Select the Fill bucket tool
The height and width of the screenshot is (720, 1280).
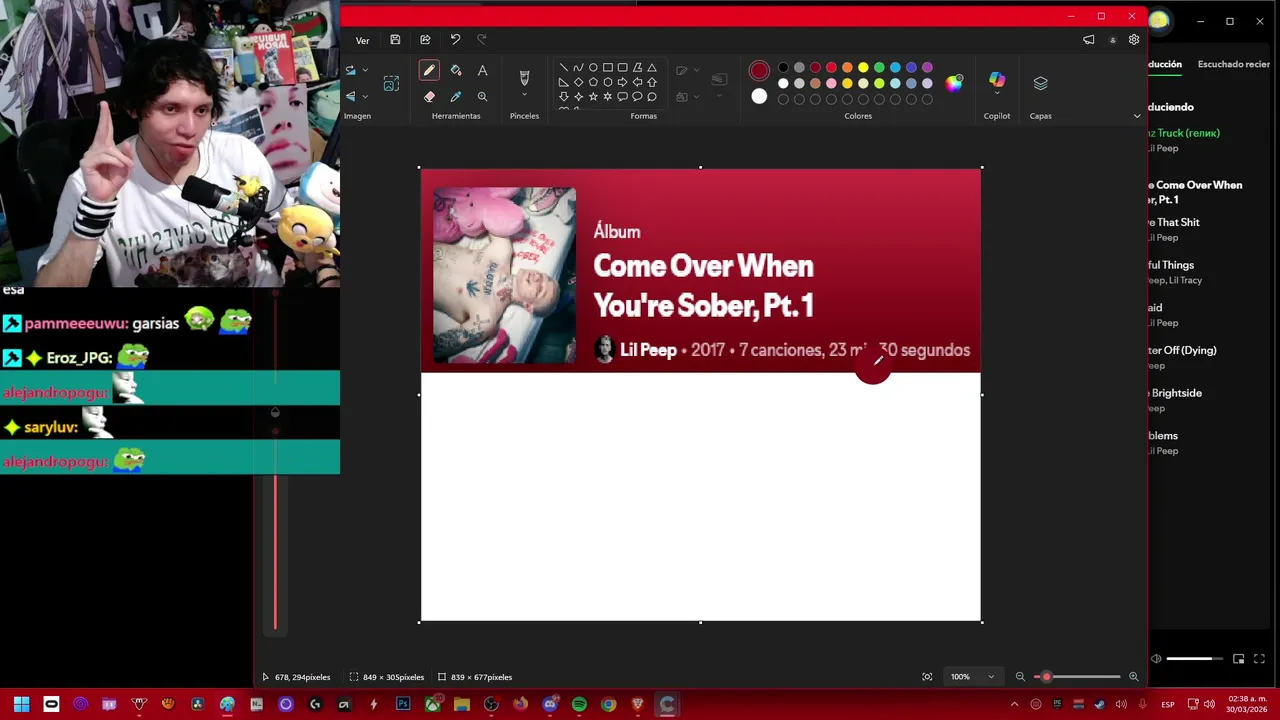(456, 70)
